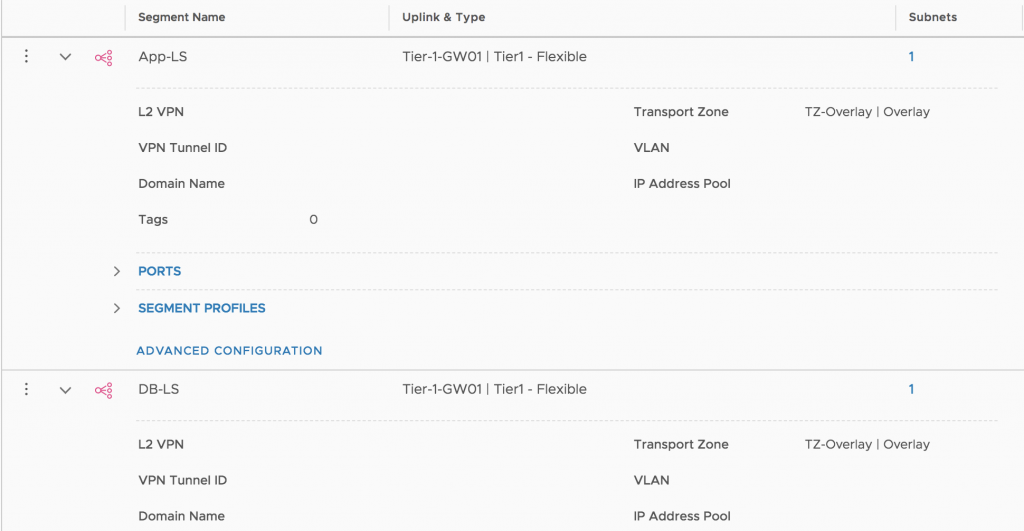Expand the SEGMENT PROFILES chevron
The image size is (1024, 531).
[116, 308]
